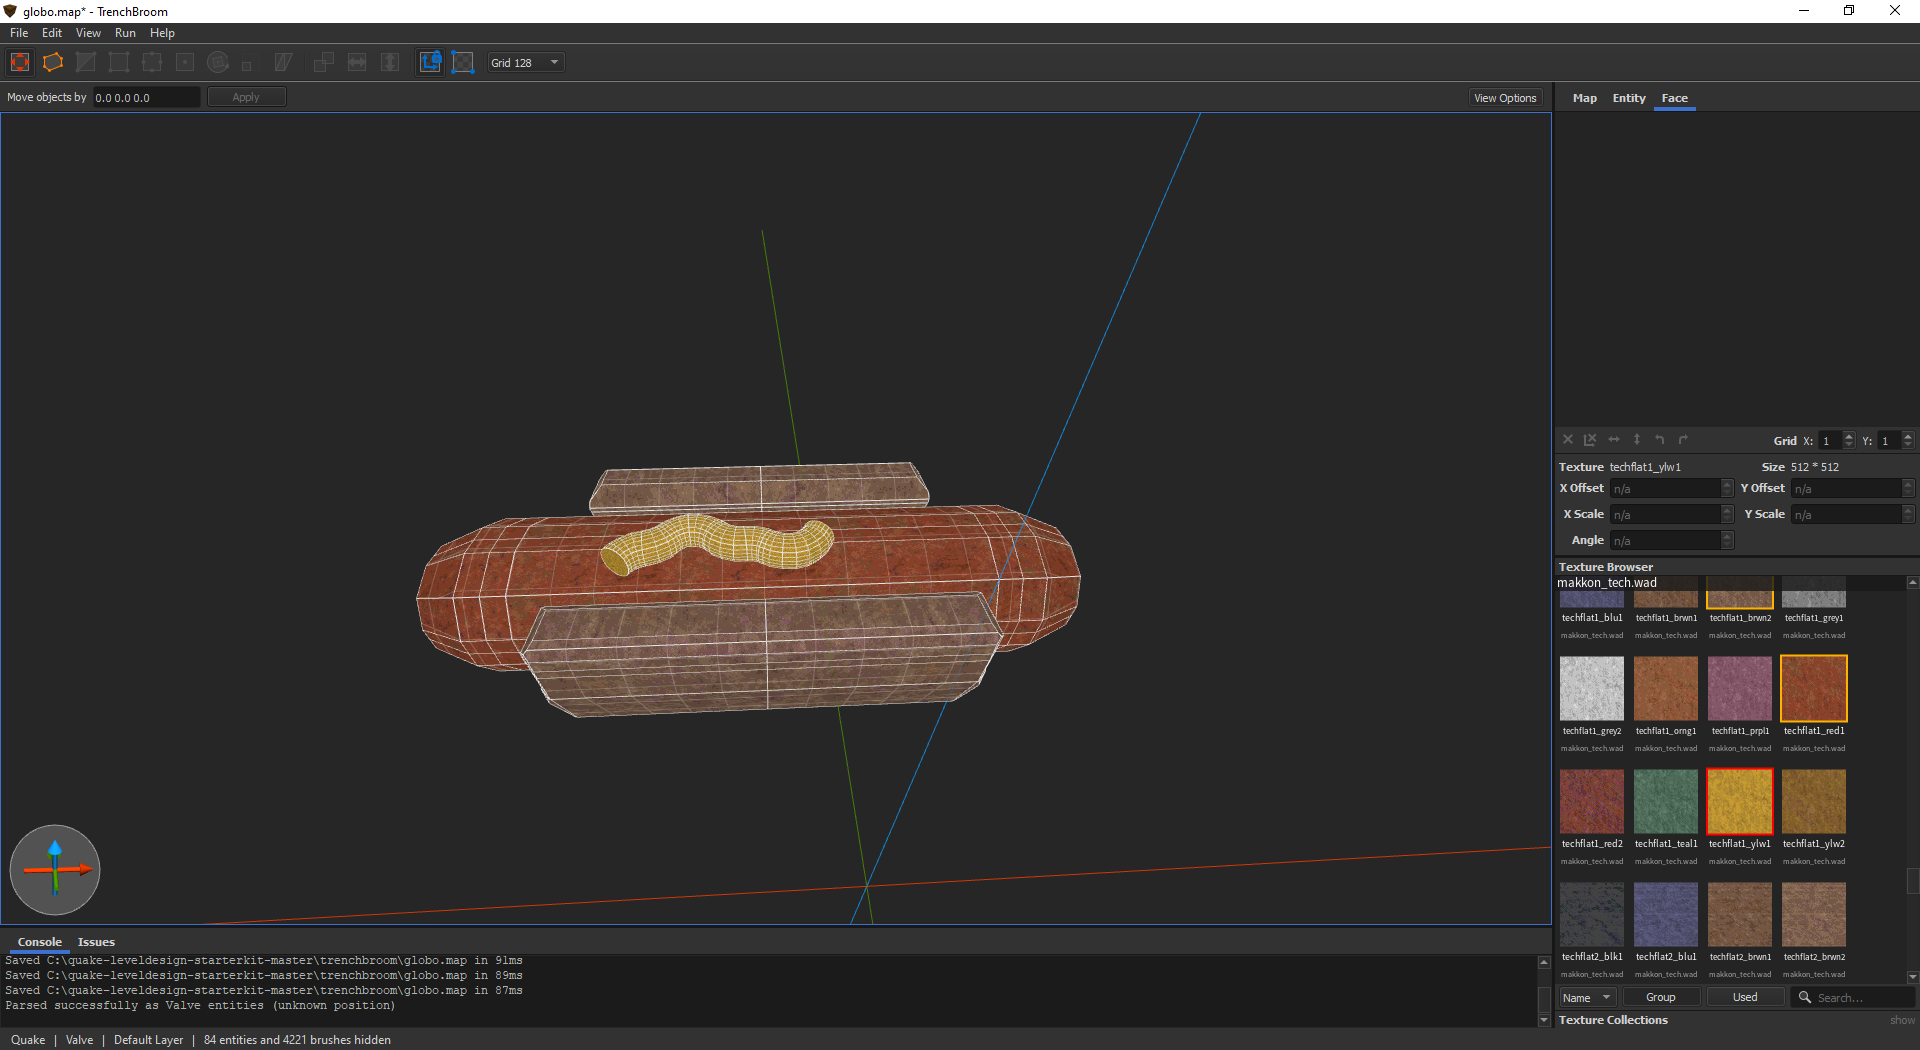
Task: Click the Y Scale field
Action: point(1852,514)
